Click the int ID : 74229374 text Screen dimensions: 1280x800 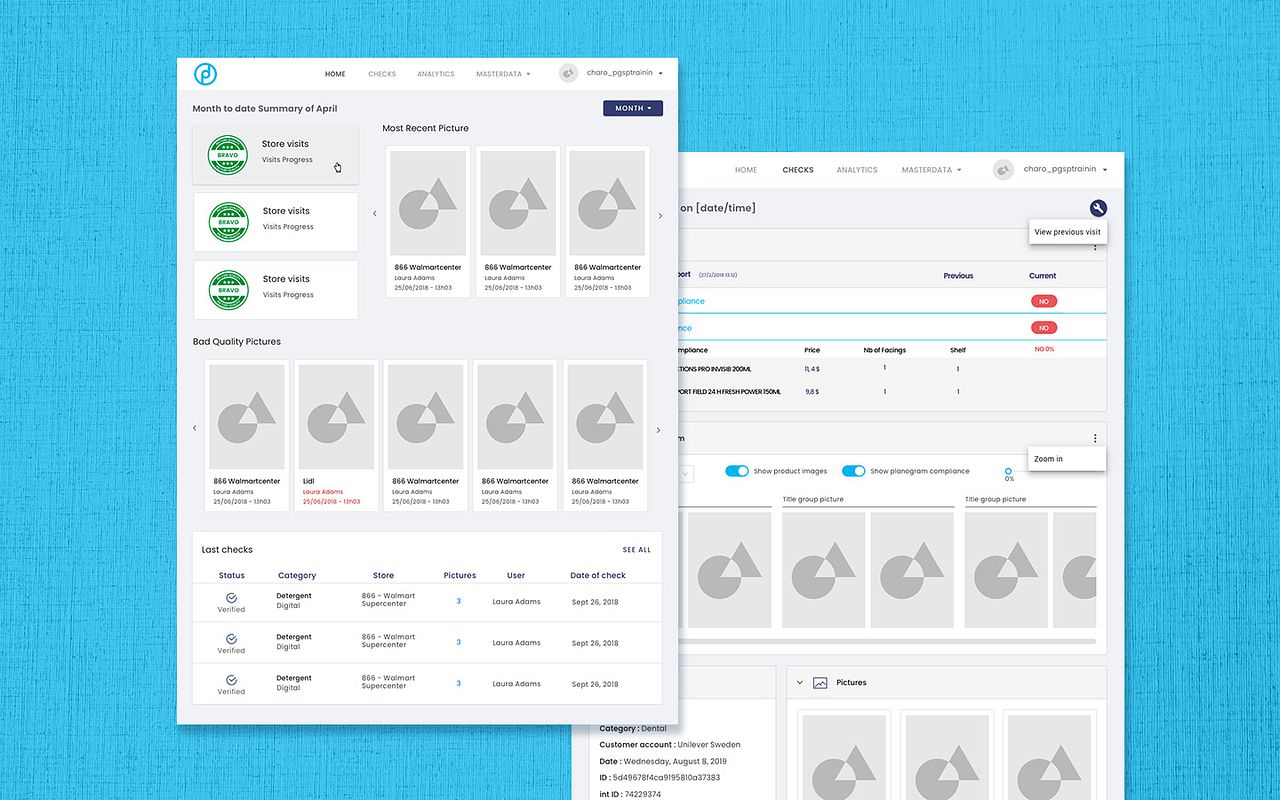[x=630, y=794]
